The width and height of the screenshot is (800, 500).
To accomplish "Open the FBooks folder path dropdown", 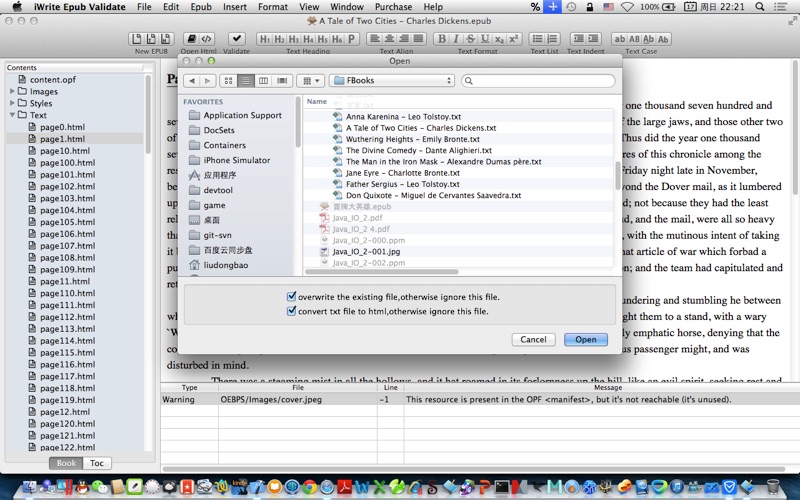I will [x=392, y=81].
